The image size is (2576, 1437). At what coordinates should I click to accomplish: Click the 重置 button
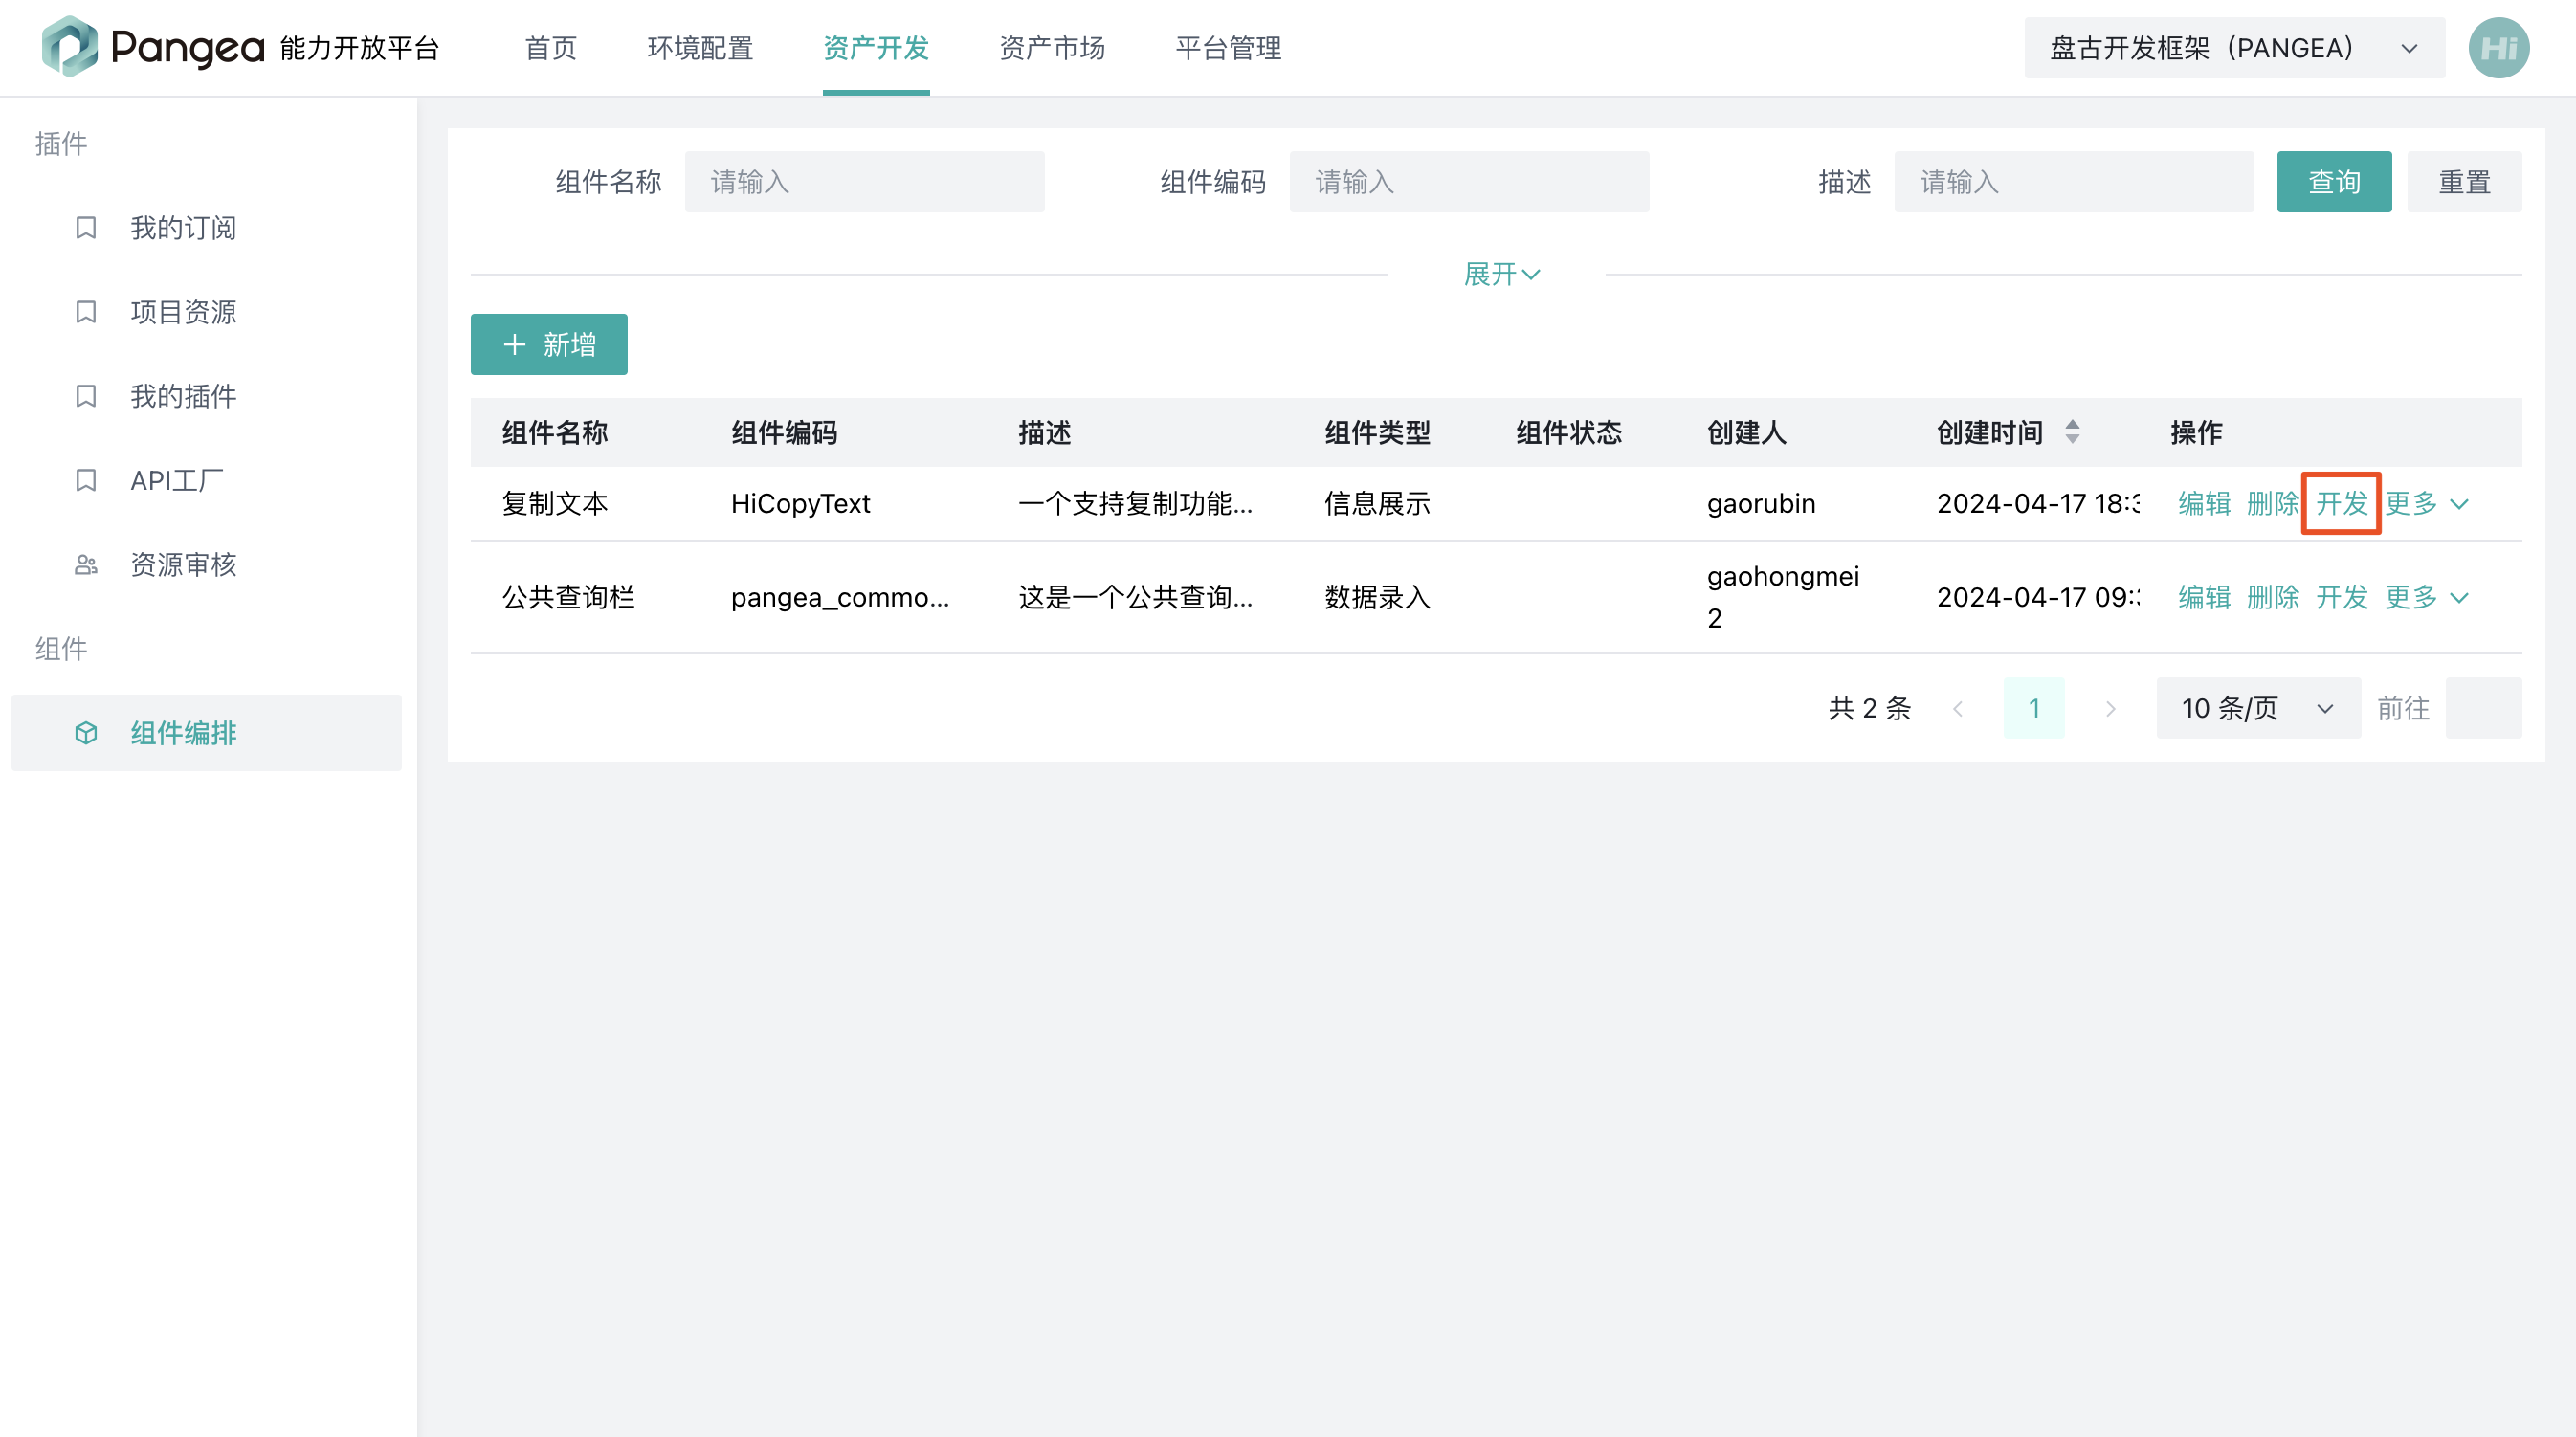[2464, 182]
